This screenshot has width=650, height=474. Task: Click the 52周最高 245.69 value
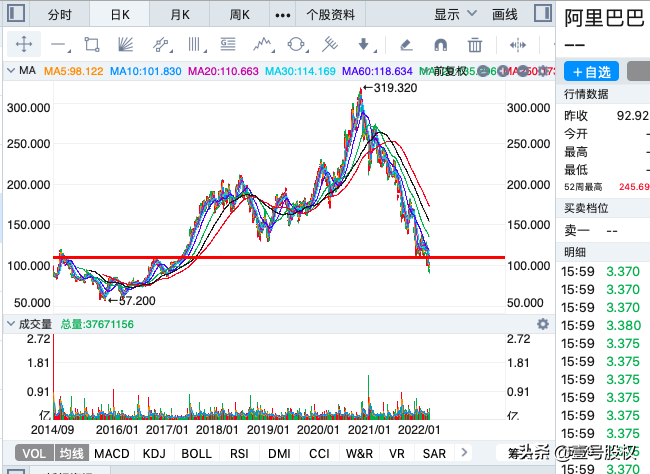pyautogui.click(x=634, y=187)
